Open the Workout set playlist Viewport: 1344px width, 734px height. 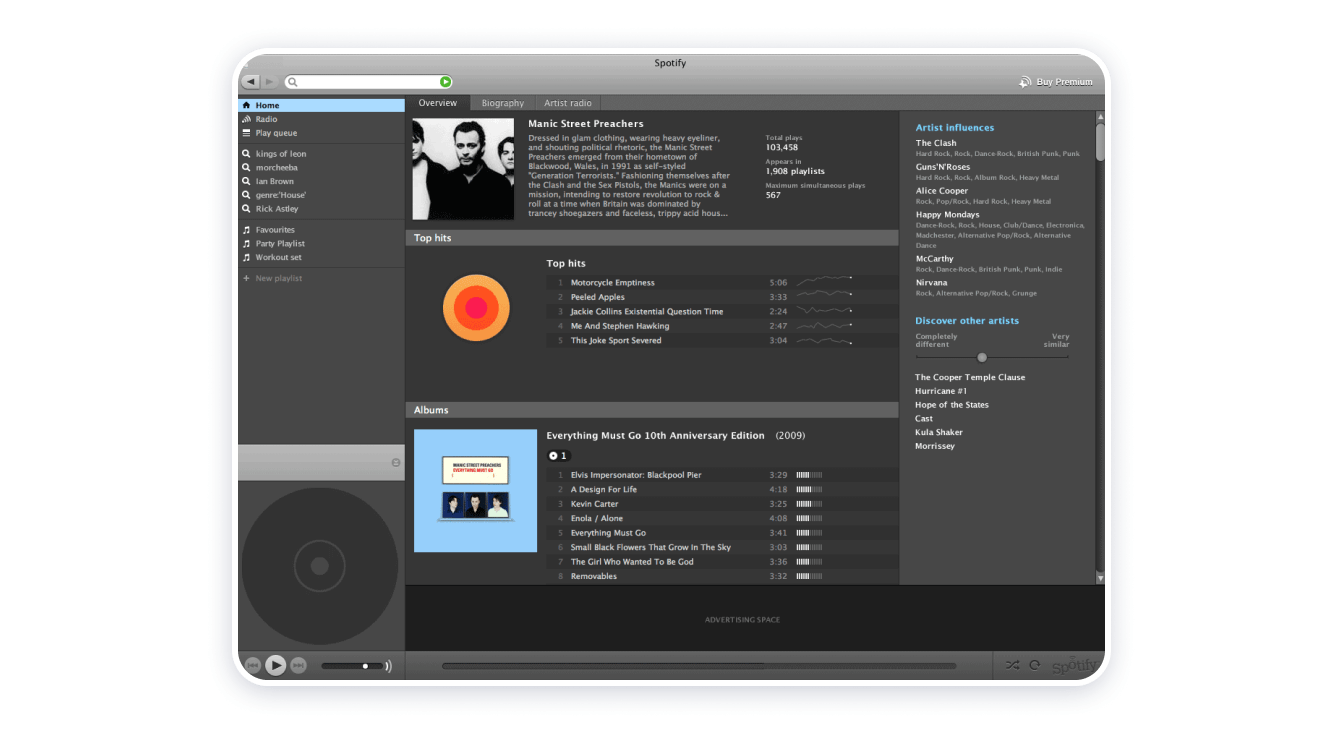coord(321,257)
